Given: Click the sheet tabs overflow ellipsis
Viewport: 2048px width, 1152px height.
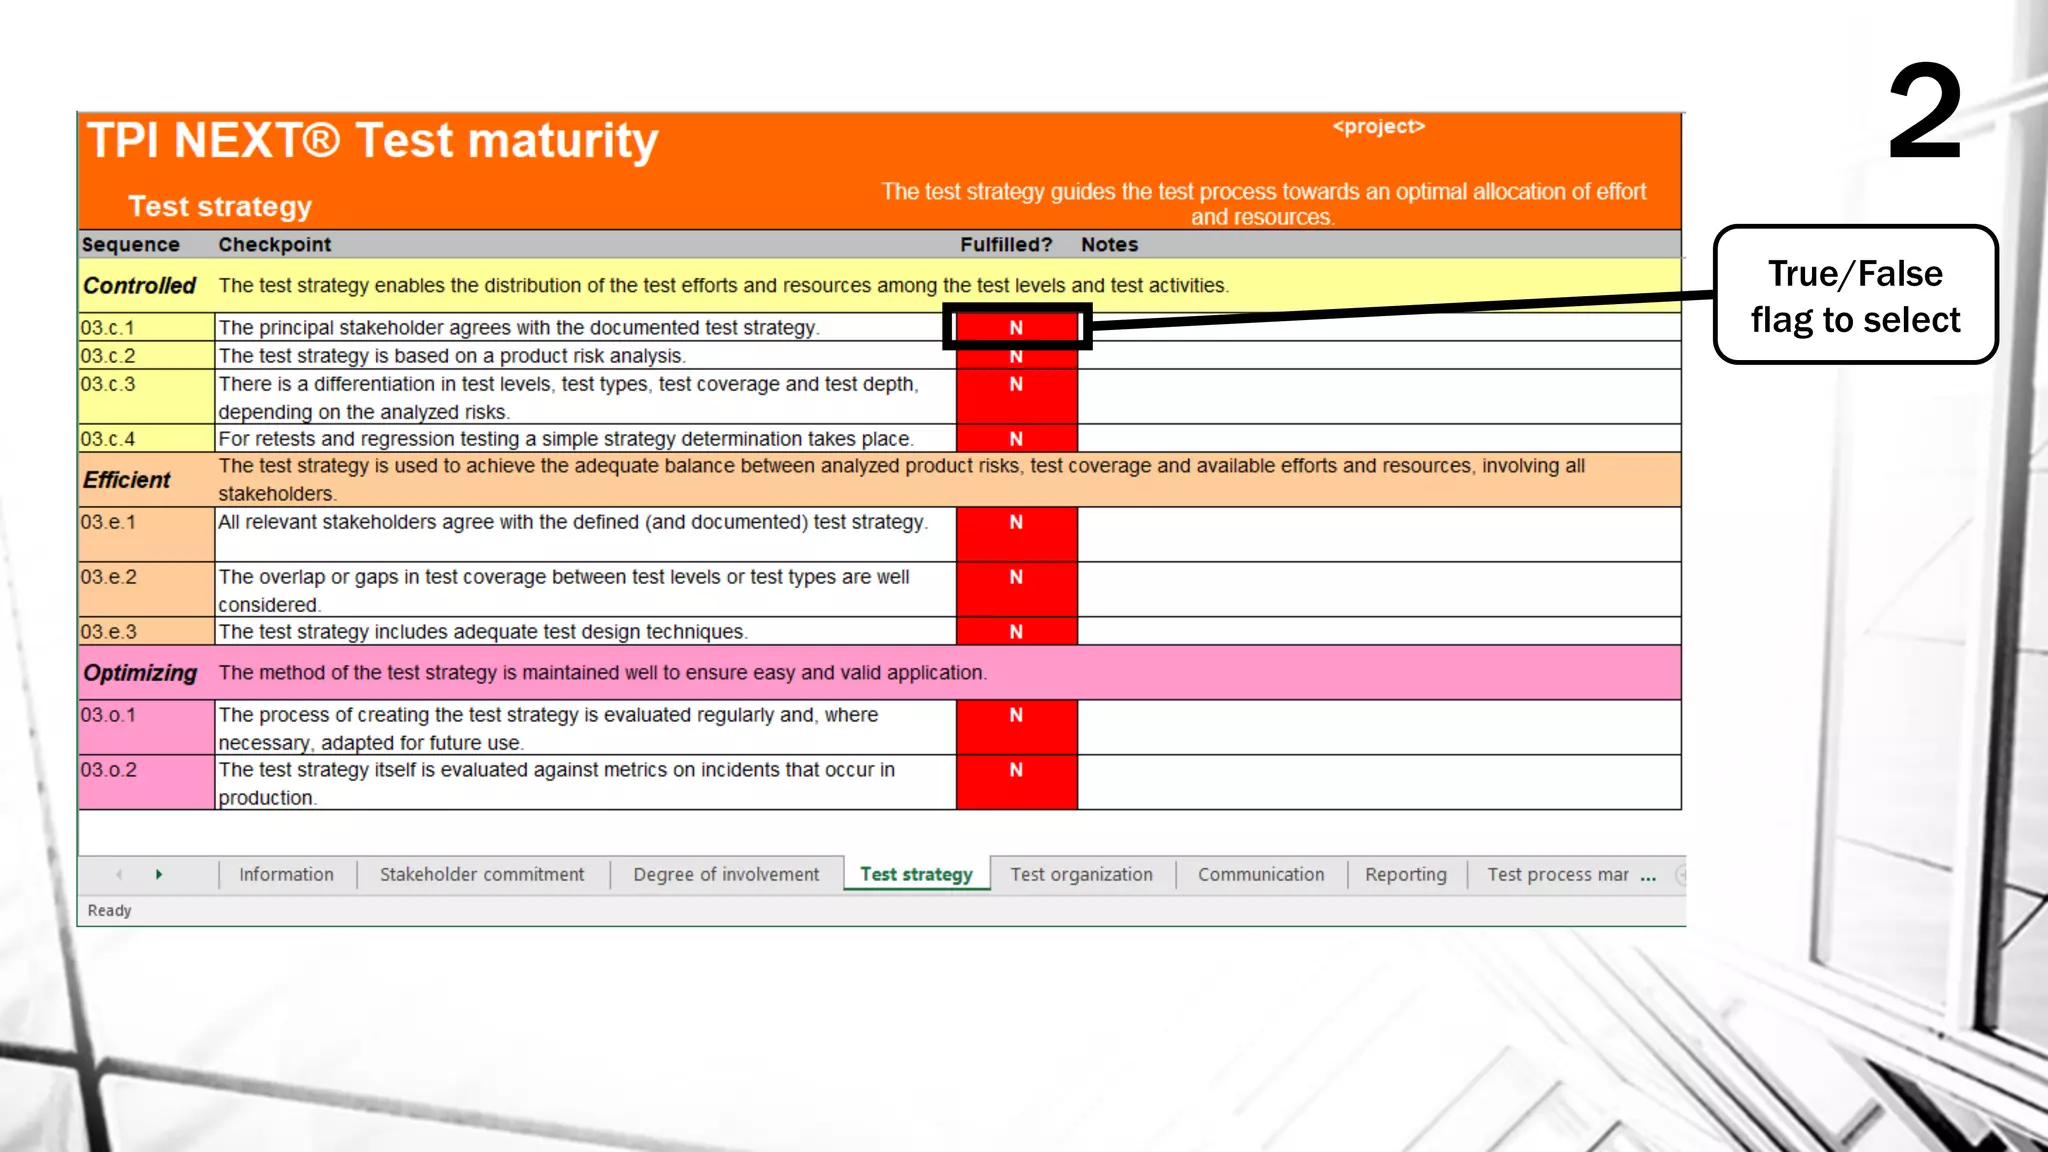Looking at the screenshot, I should (1648, 876).
